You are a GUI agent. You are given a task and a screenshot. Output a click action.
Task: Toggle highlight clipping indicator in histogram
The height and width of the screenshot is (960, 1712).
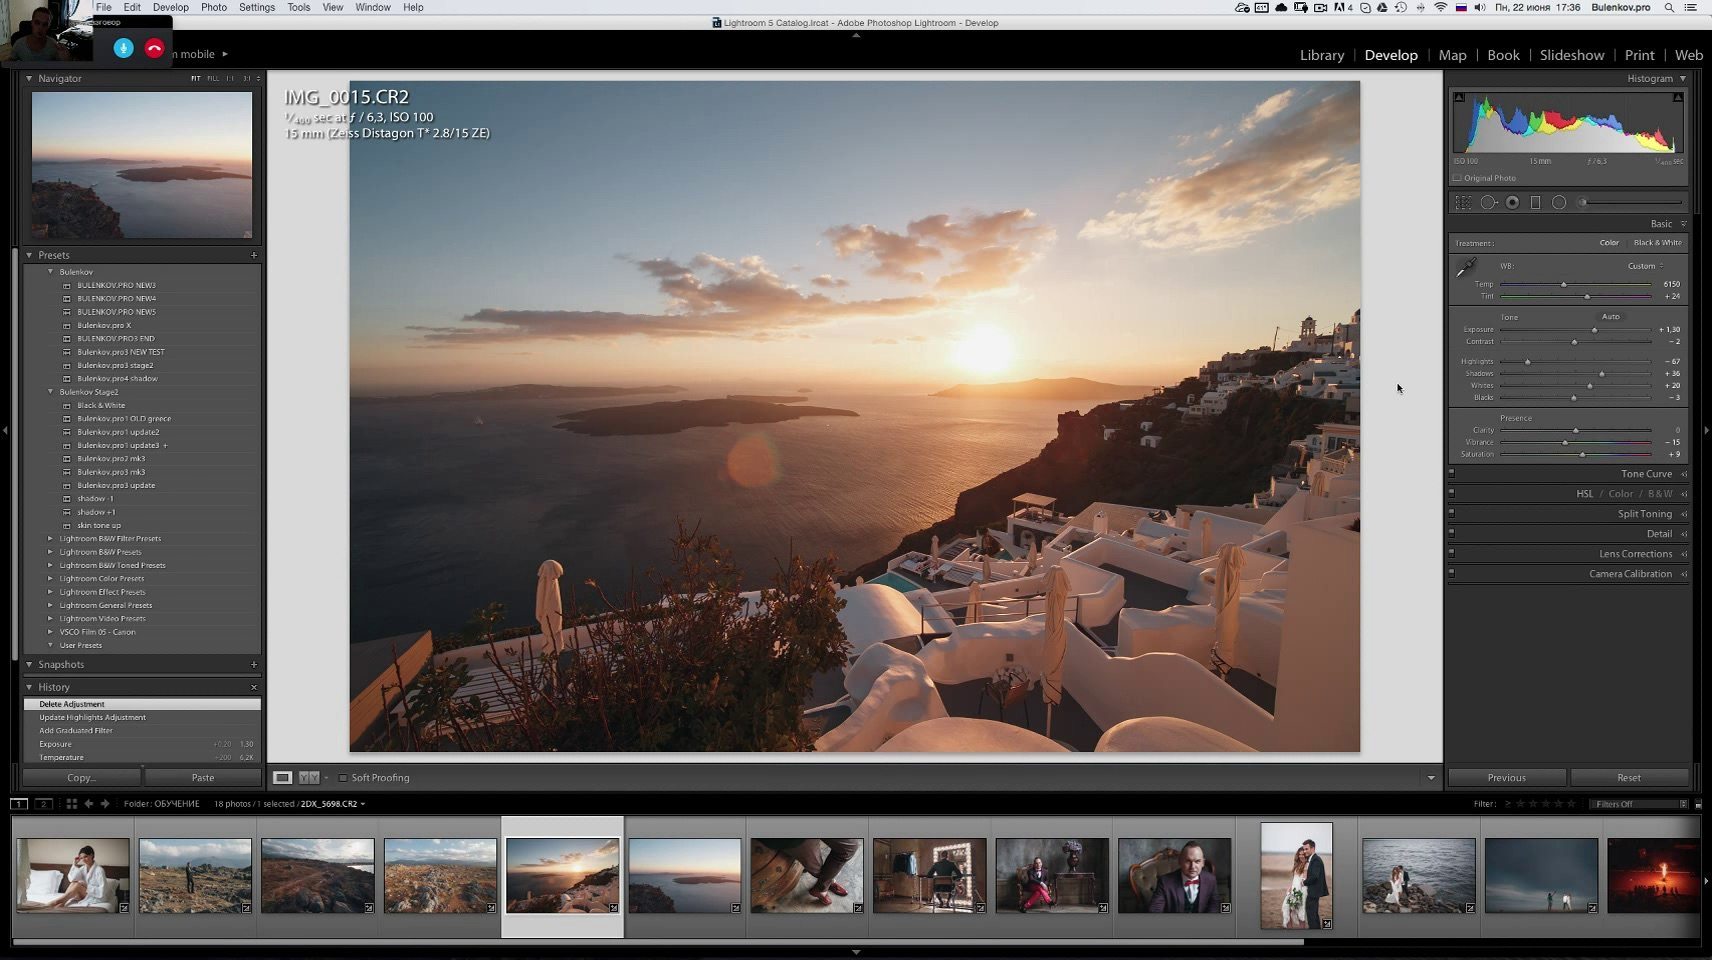(x=1677, y=97)
